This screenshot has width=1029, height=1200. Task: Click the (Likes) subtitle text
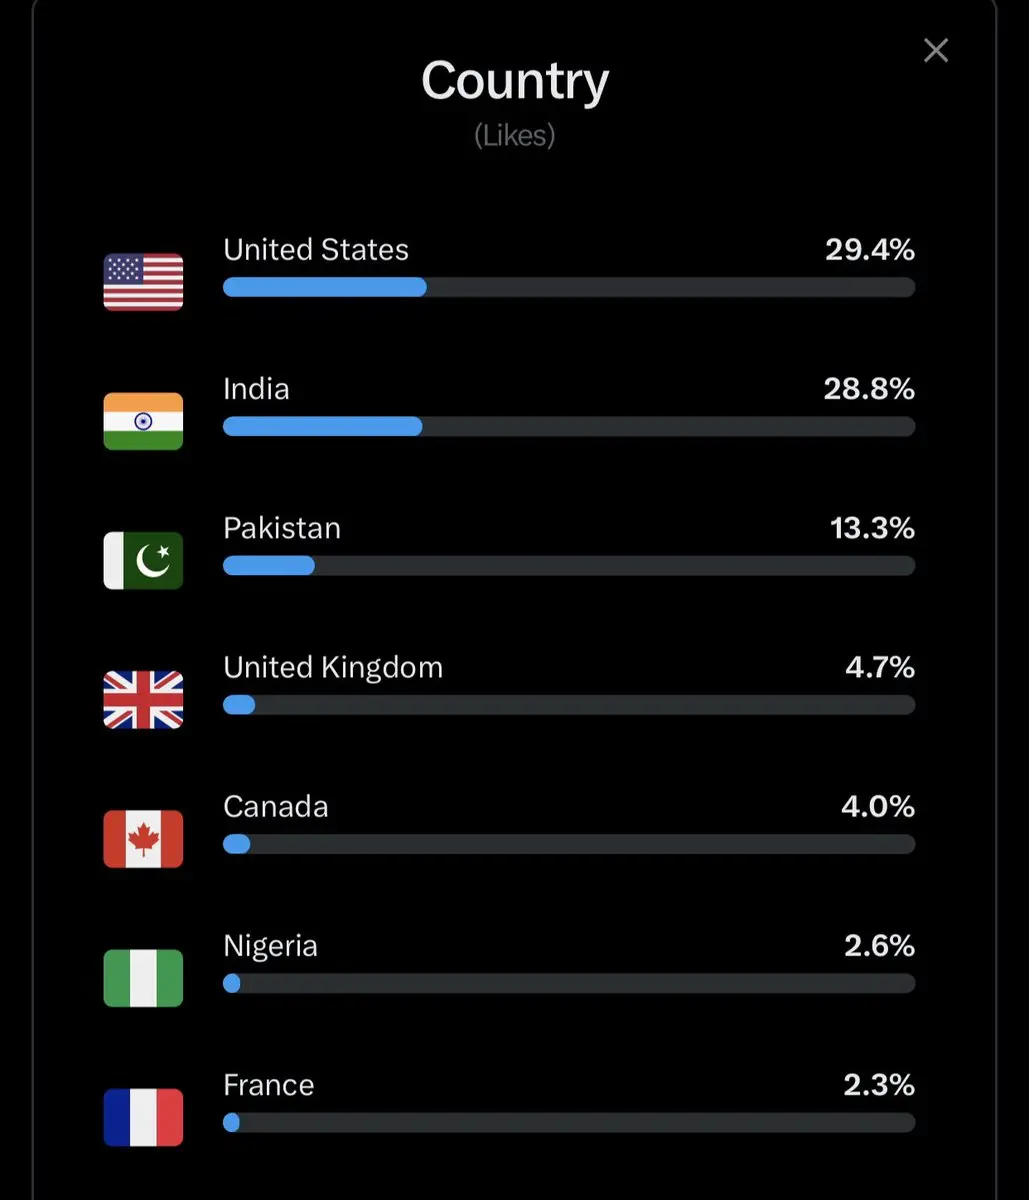pyautogui.click(x=514, y=135)
